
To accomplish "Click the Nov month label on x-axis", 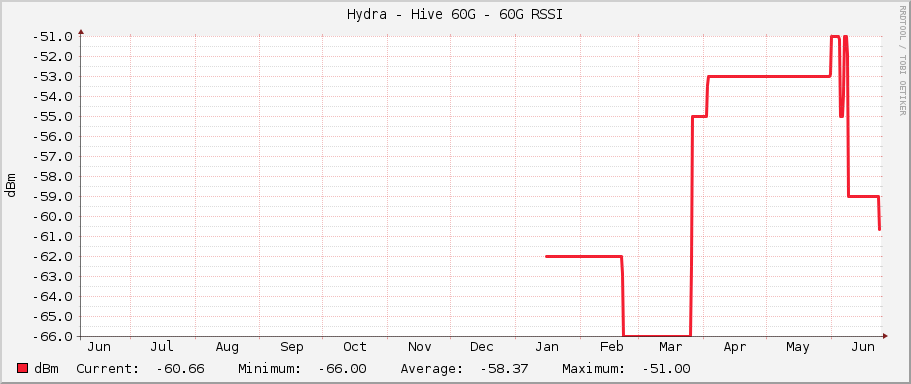I will pos(419,347).
